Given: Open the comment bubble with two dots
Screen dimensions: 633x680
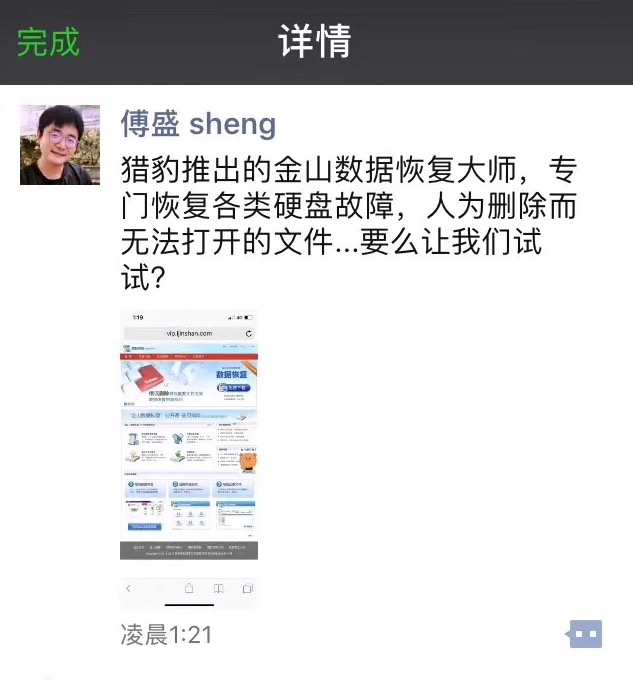Looking at the screenshot, I should pyautogui.click(x=584, y=634).
